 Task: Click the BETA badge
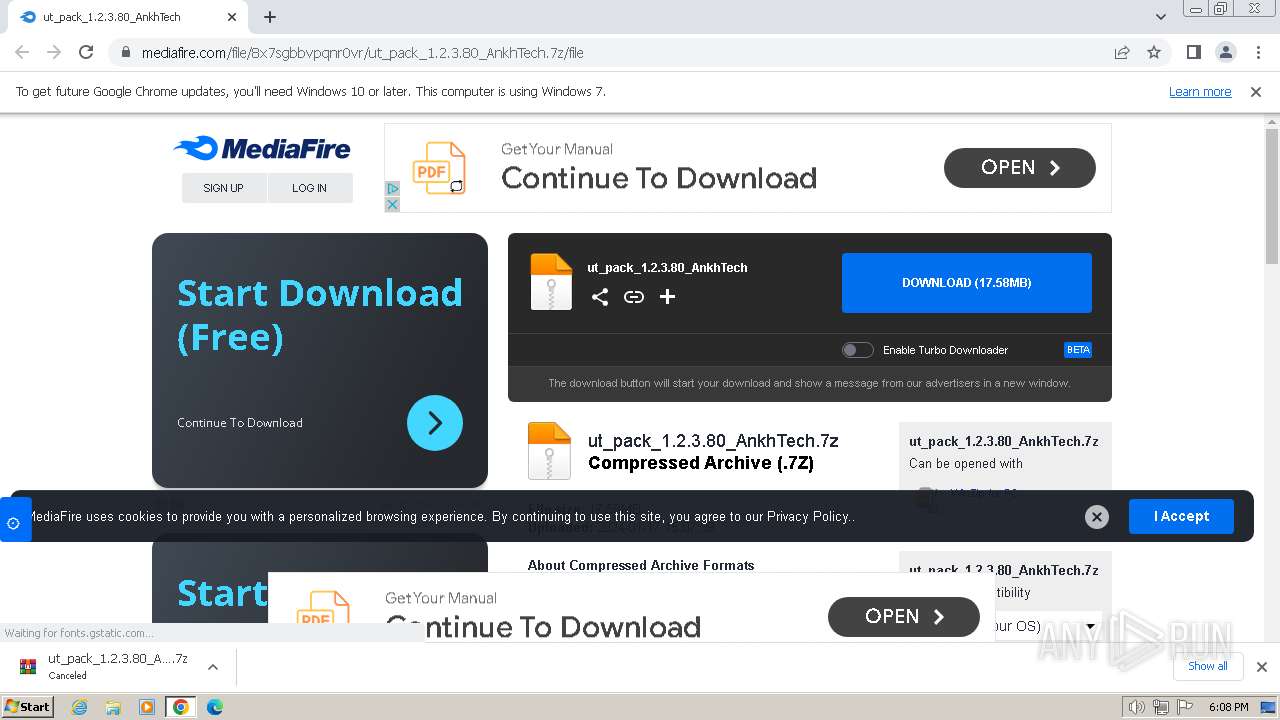1078,350
